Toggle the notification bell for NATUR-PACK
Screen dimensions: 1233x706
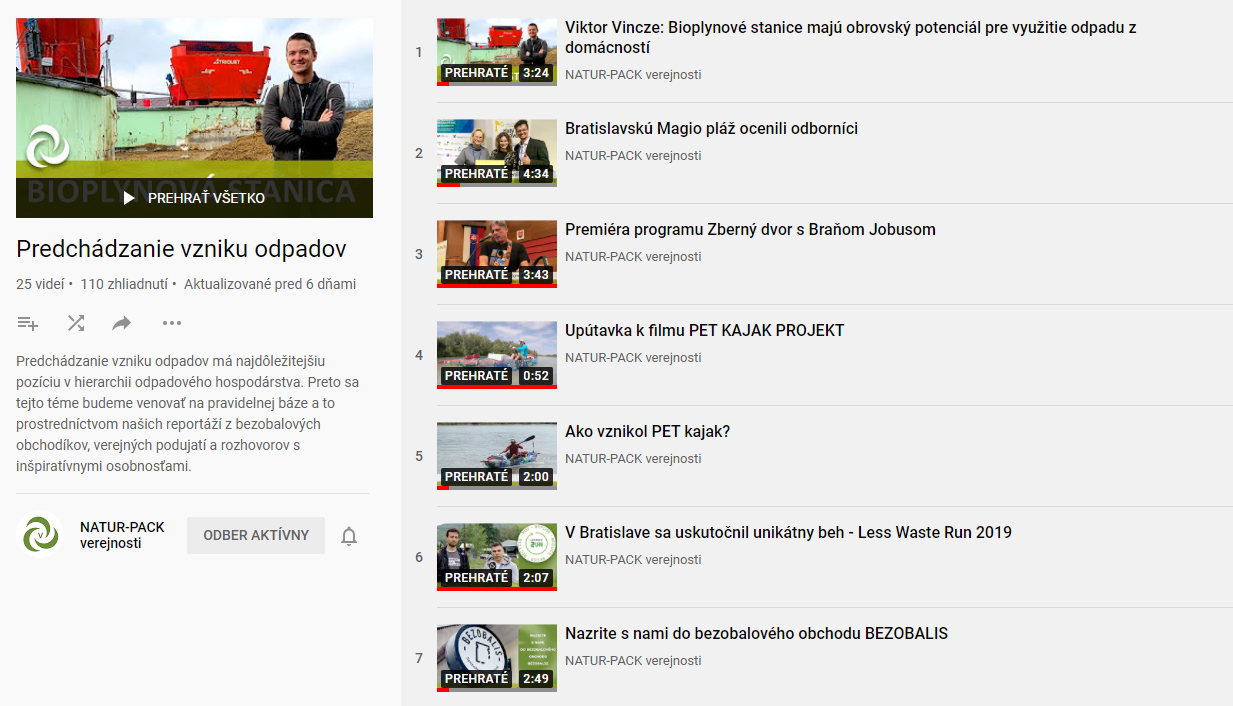pyautogui.click(x=349, y=536)
